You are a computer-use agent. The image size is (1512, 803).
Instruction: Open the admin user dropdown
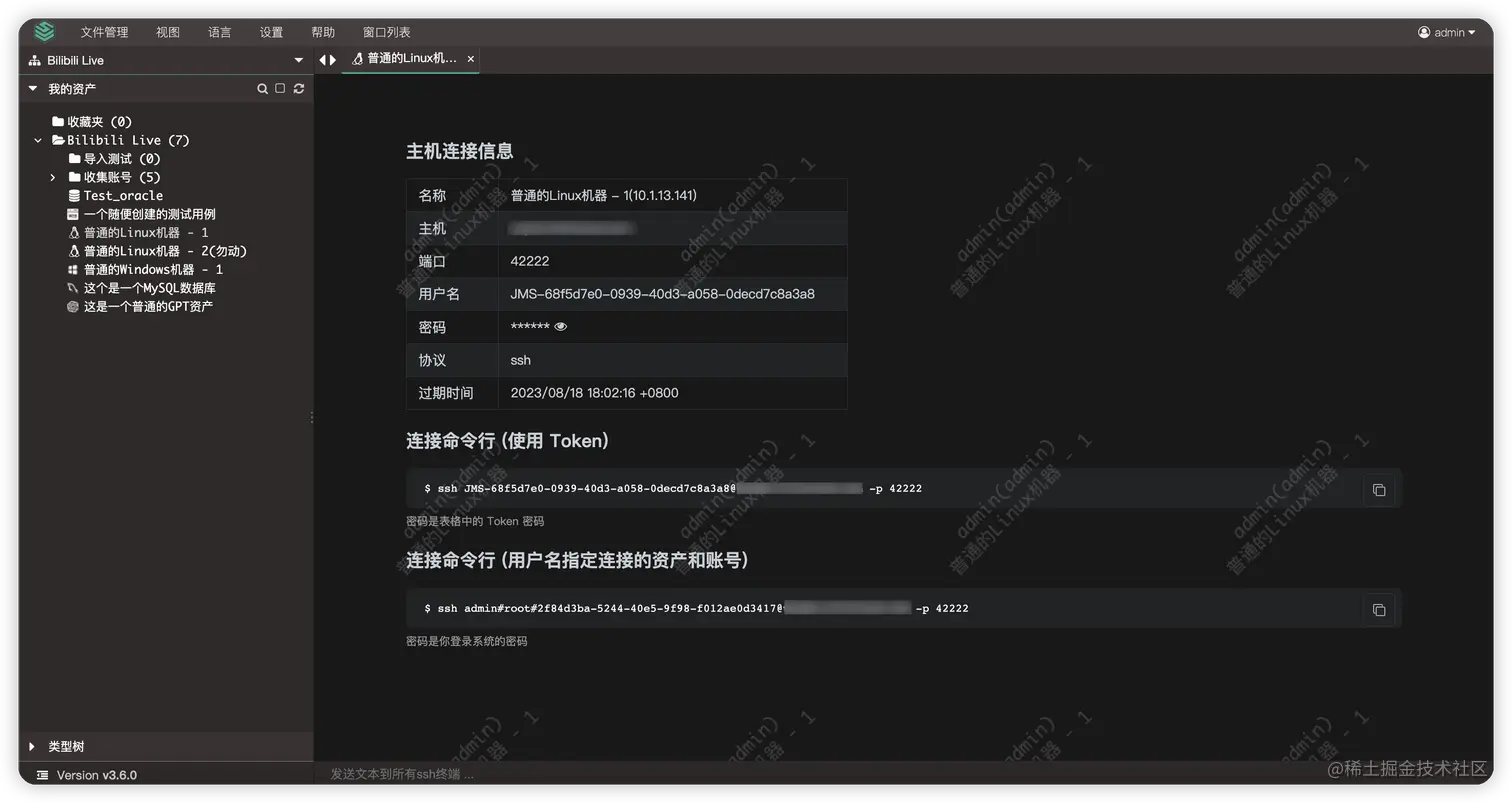[1447, 32]
